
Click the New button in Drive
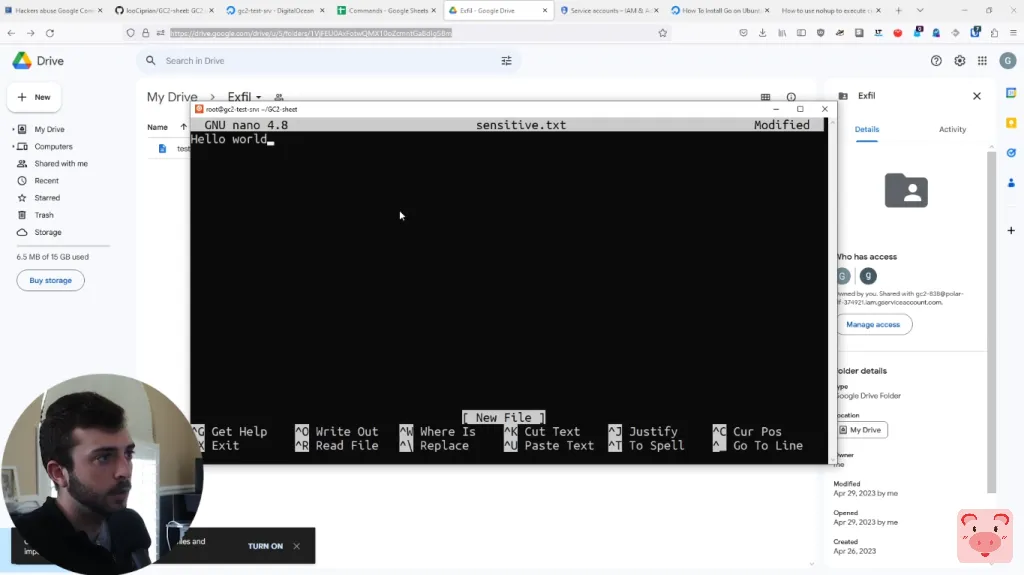[34, 97]
